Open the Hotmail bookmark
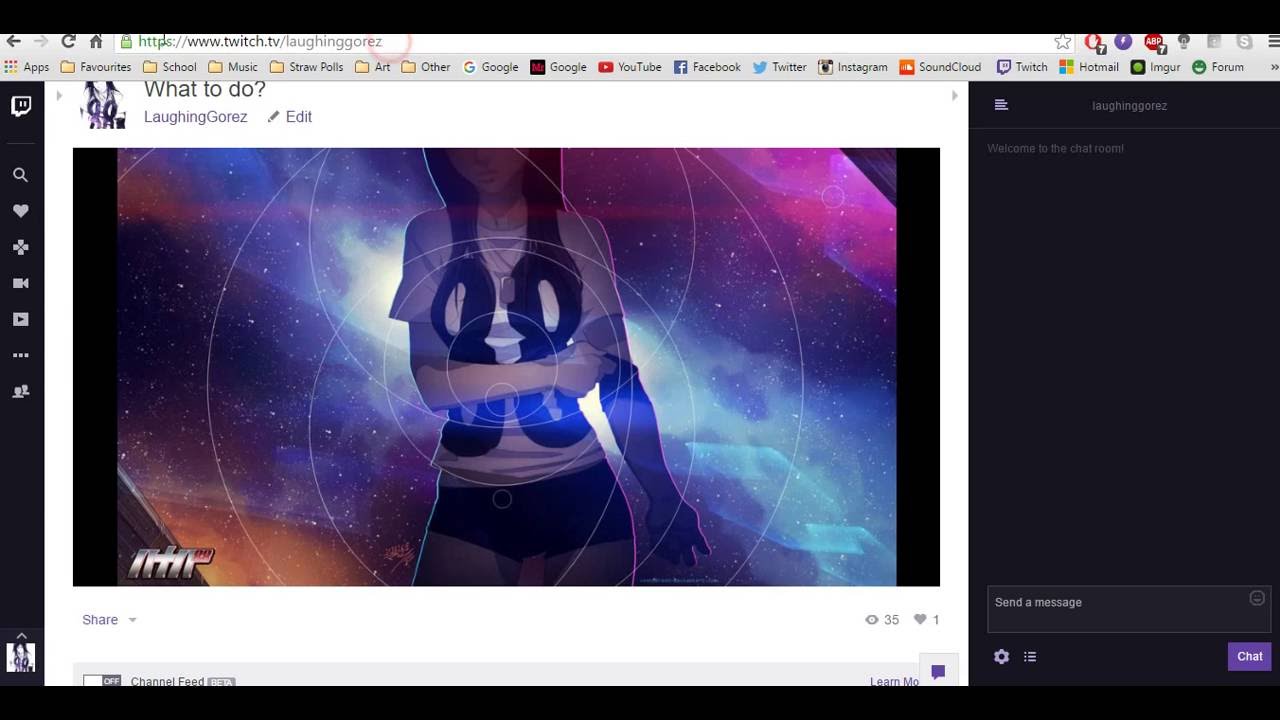1280x720 pixels. 1089,67
